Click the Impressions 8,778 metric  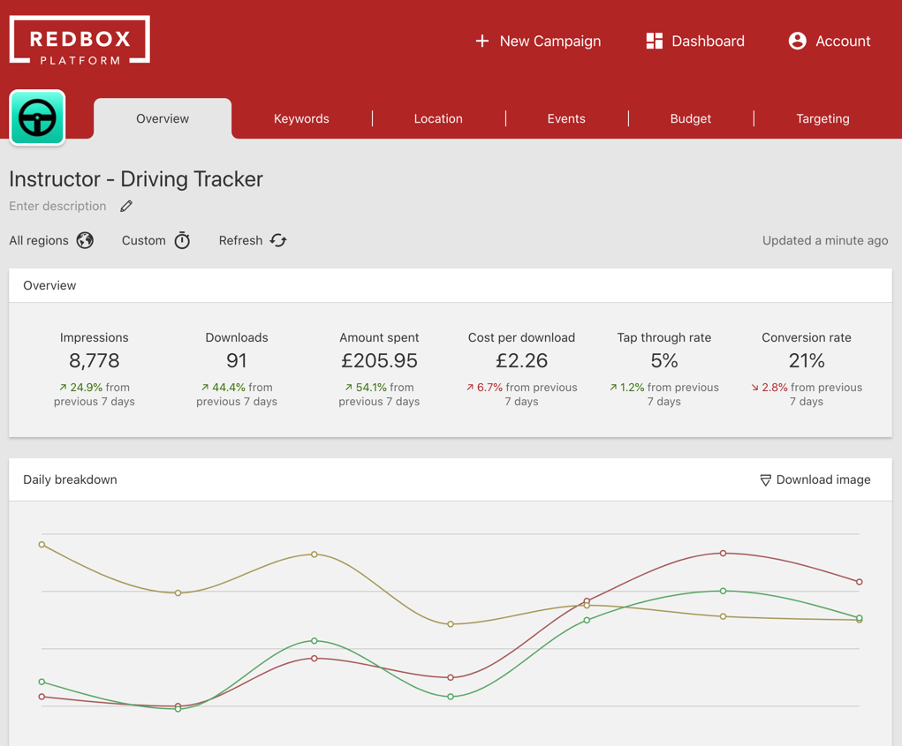tap(94, 360)
